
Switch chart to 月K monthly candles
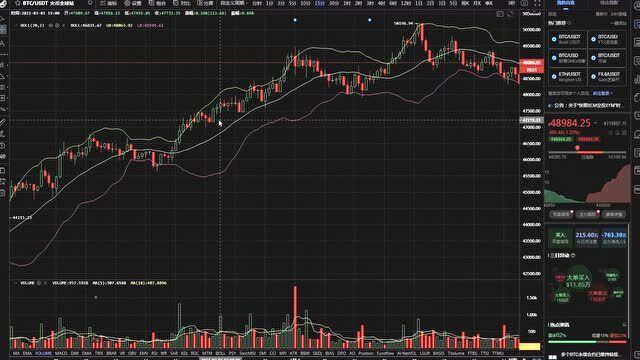pos(476,3)
